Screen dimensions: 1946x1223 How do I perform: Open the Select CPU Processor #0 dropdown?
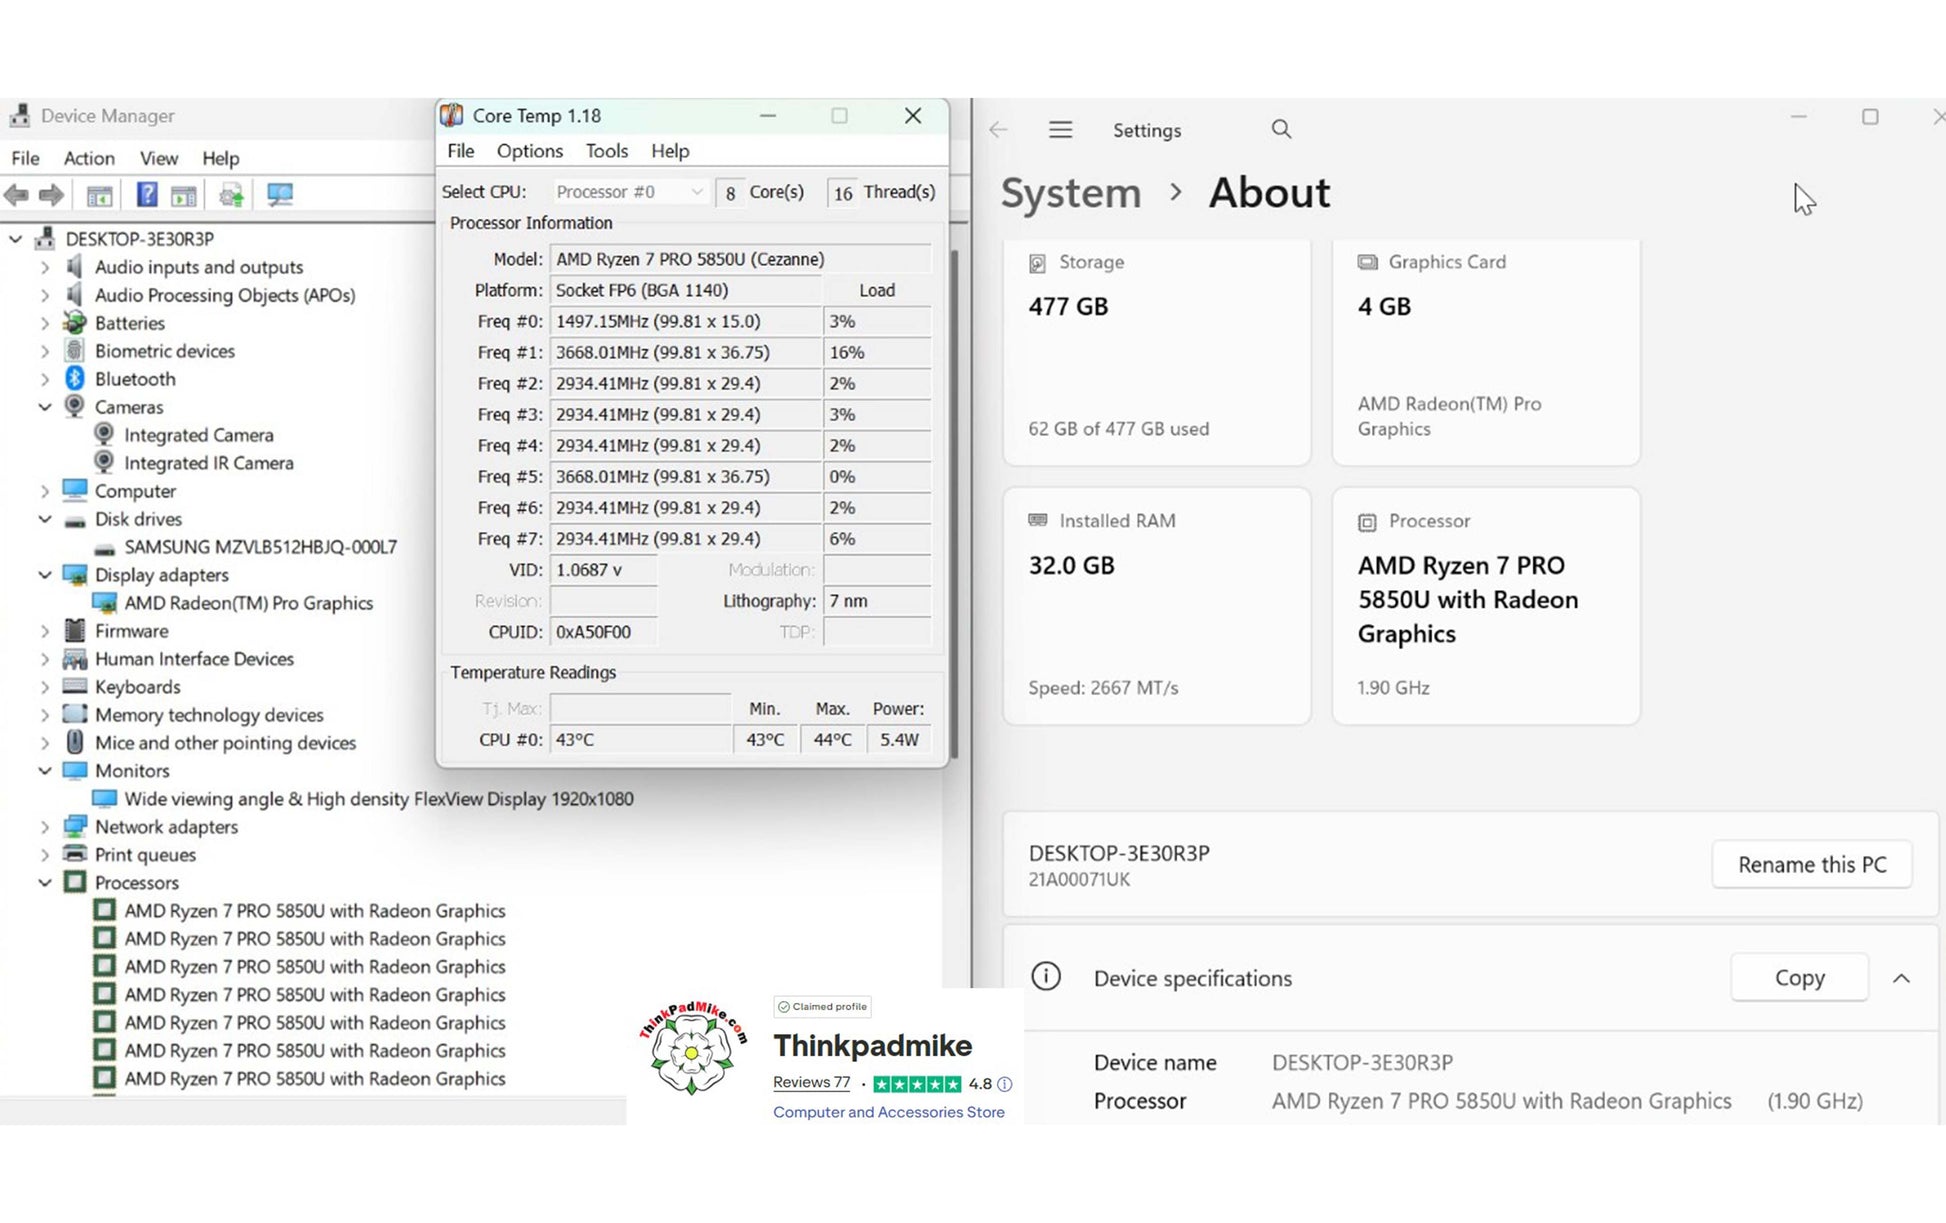point(629,192)
